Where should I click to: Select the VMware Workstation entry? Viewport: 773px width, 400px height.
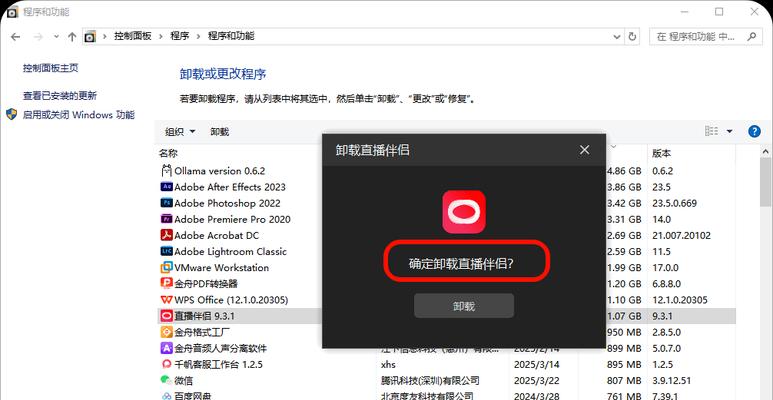(x=221, y=268)
